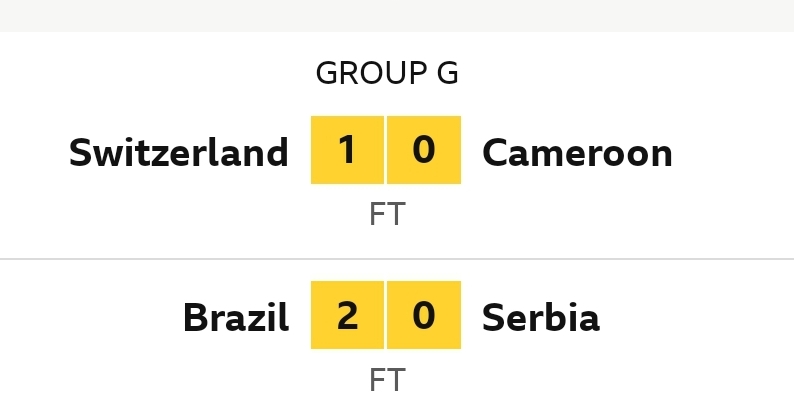The height and width of the screenshot is (411, 794).
Task: Click Brazil's yellow score box showing 2
Action: pos(347,315)
